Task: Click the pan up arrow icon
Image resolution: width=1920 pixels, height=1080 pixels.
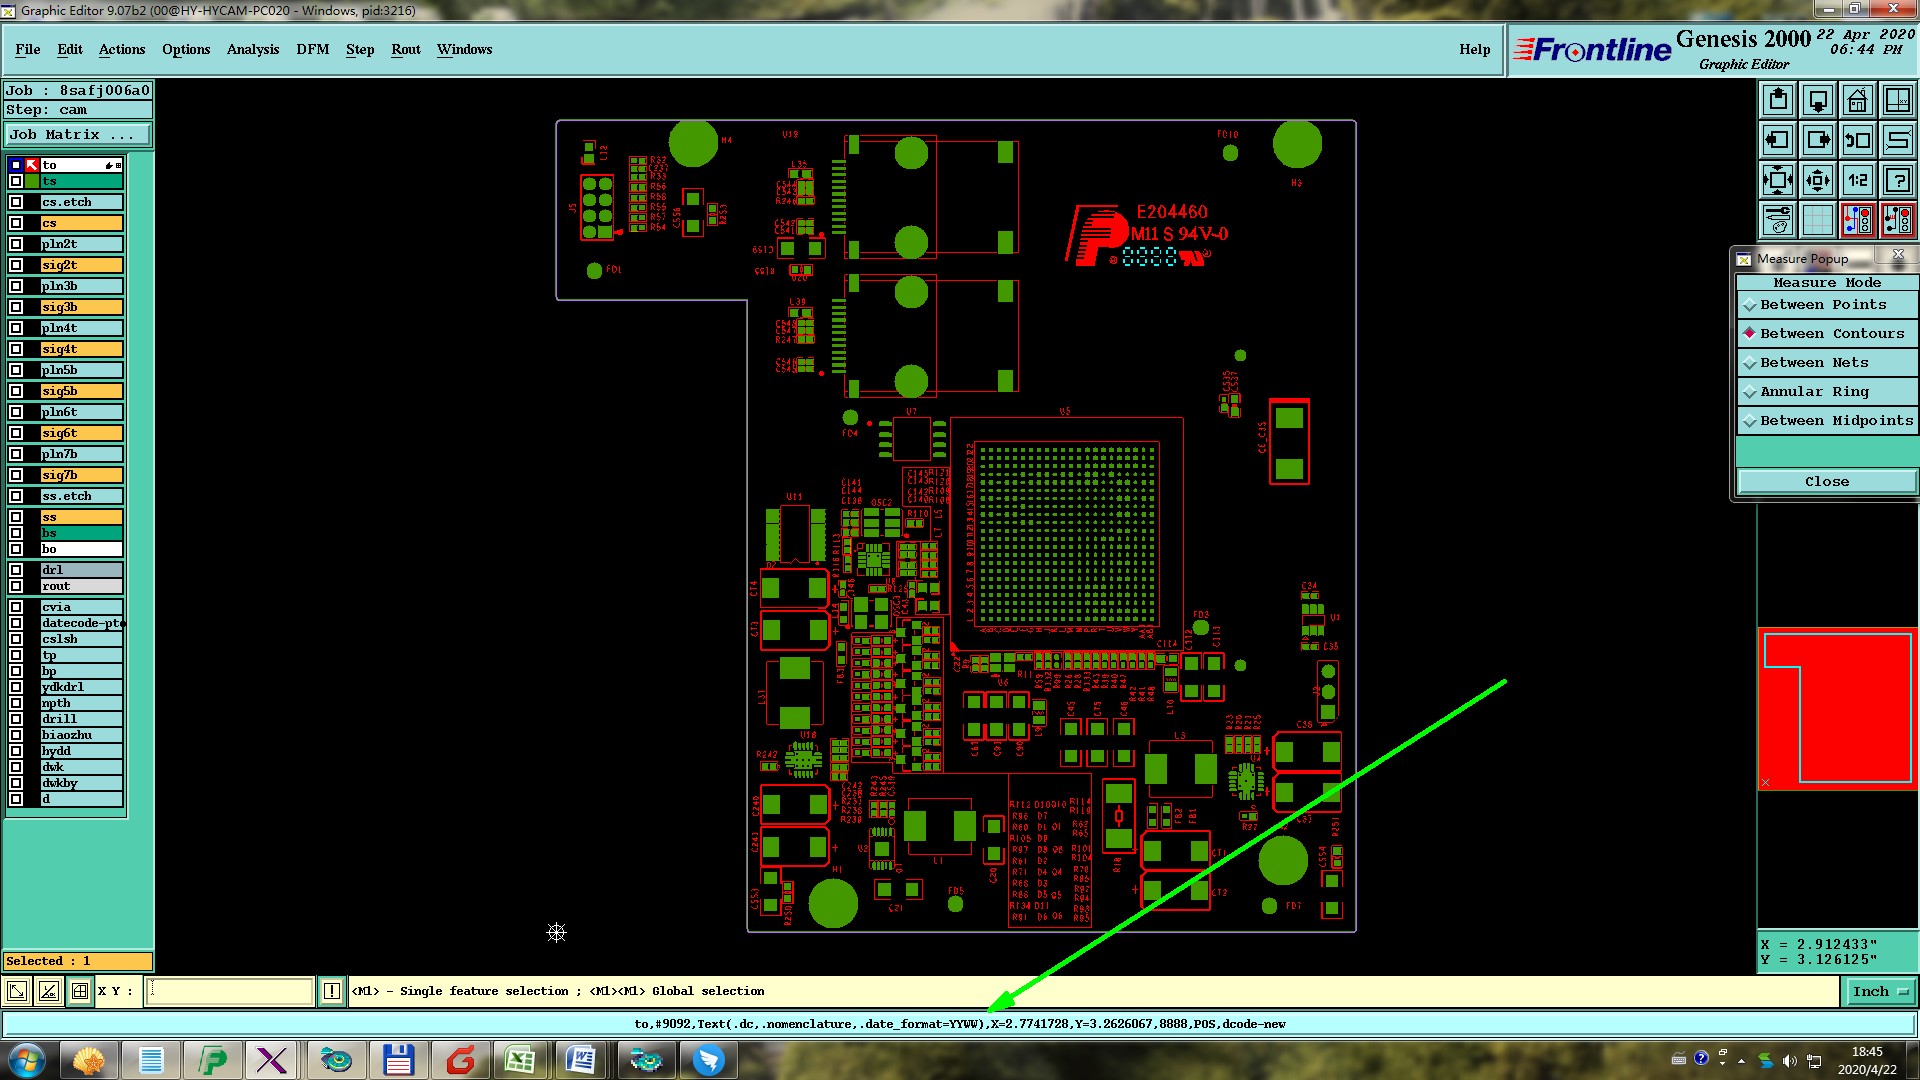Action: [x=1777, y=100]
